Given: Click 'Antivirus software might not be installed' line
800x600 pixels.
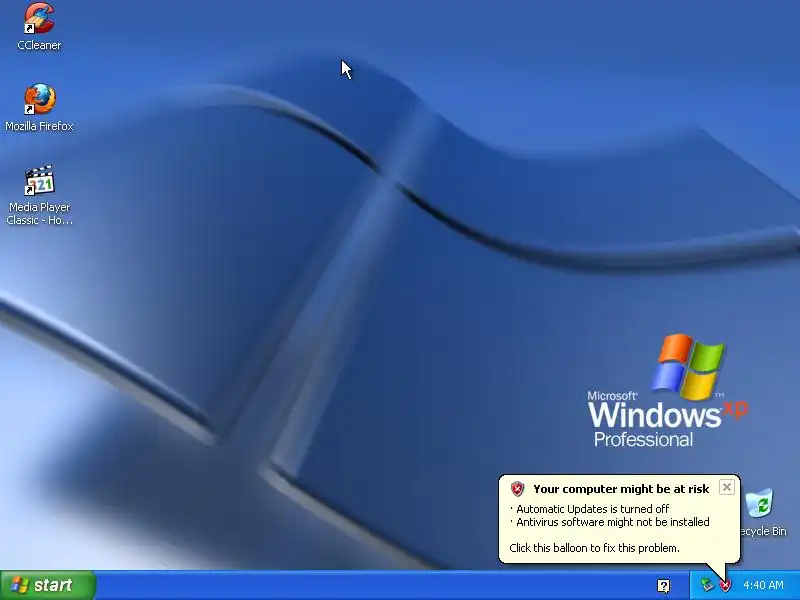Looking at the screenshot, I should click(613, 522).
